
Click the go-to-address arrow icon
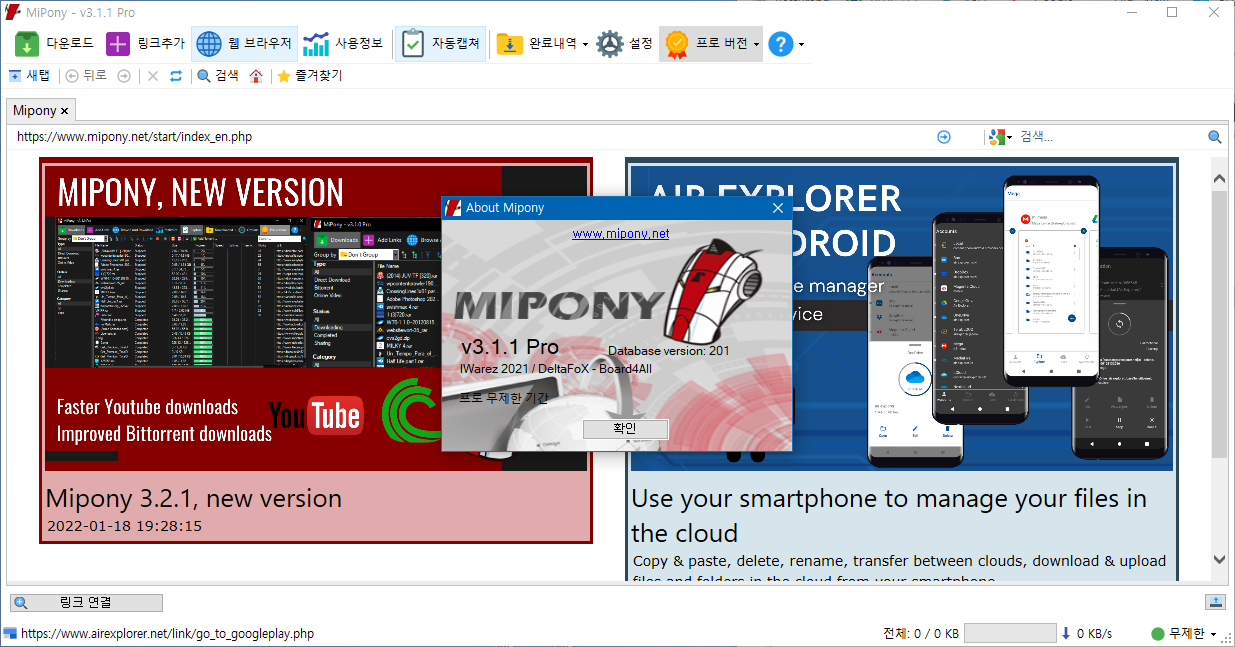pyautogui.click(x=944, y=137)
